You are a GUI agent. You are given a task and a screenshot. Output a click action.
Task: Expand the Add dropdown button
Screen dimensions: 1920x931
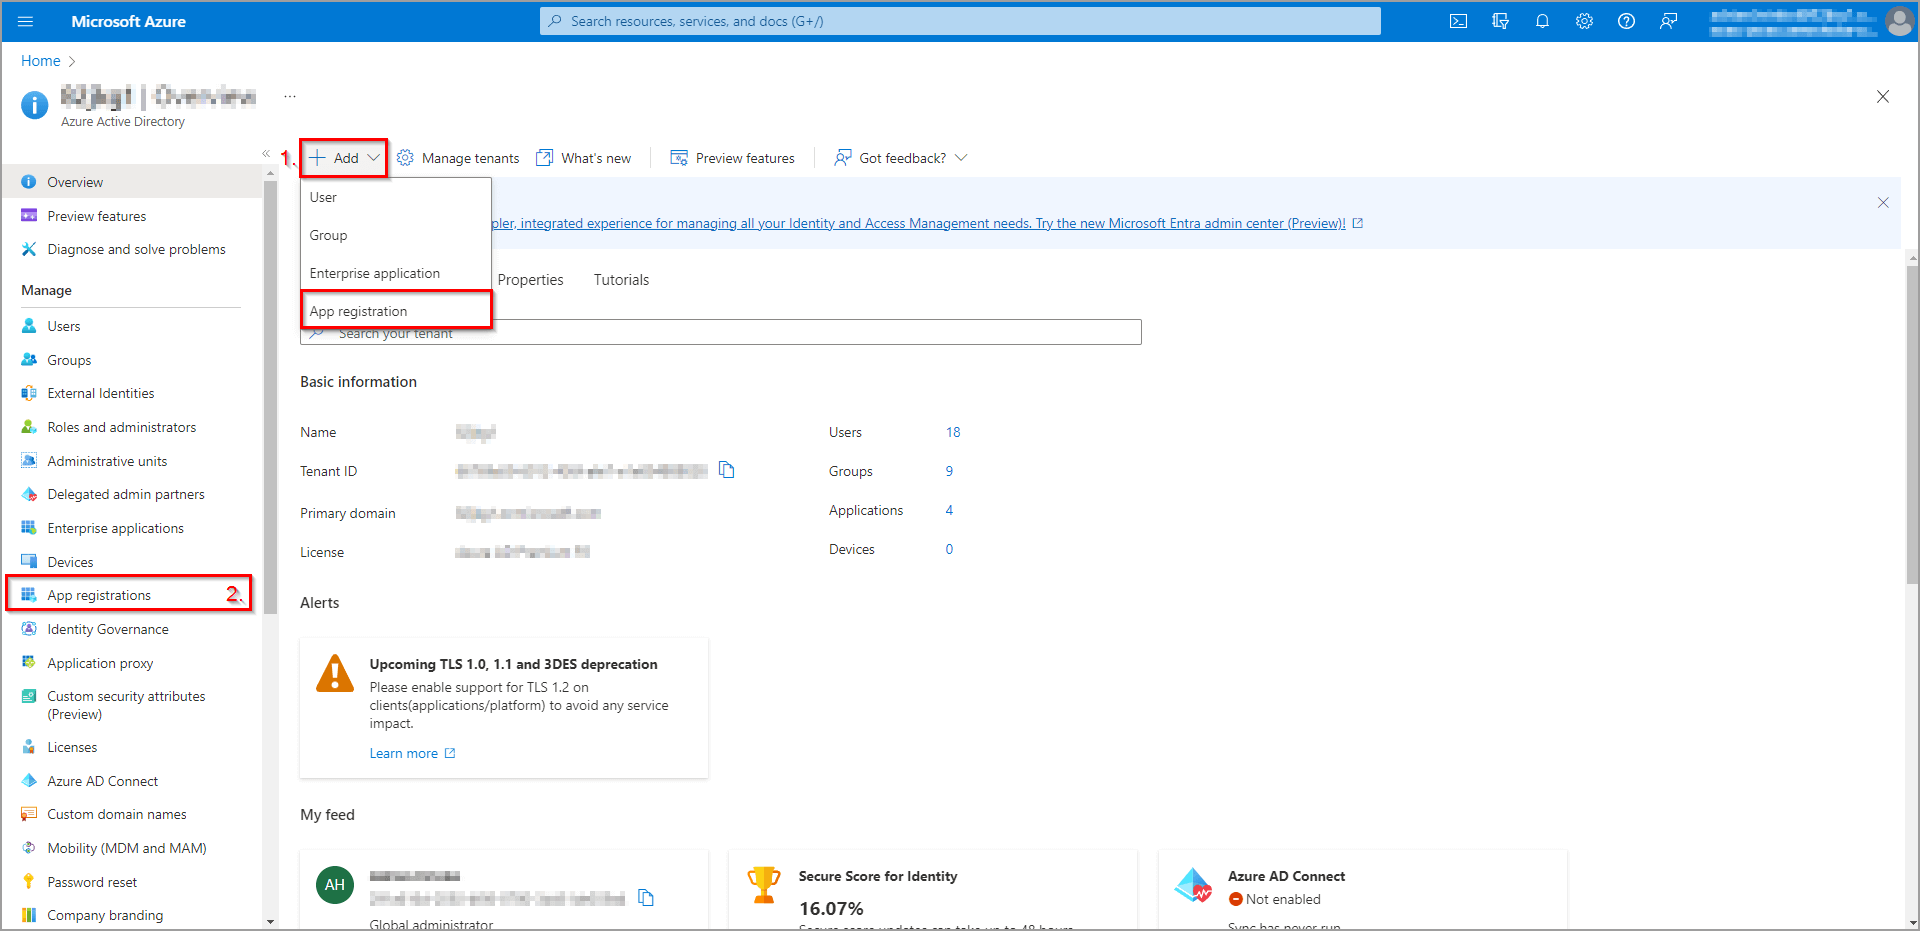coord(344,158)
